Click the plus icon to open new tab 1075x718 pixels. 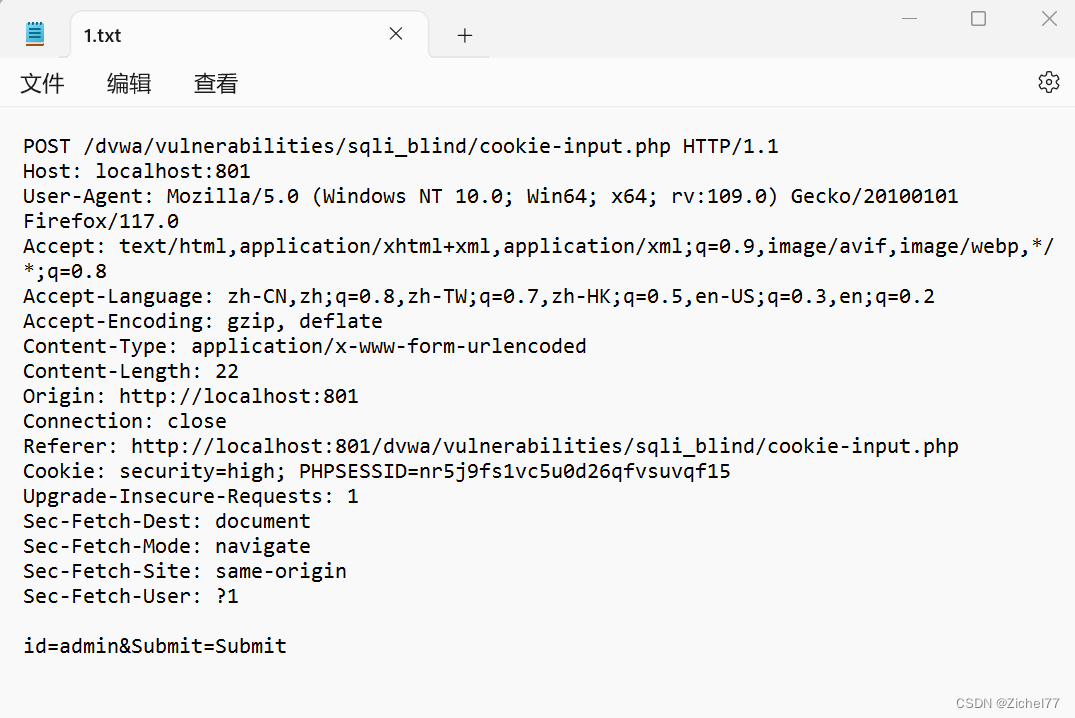pos(464,34)
